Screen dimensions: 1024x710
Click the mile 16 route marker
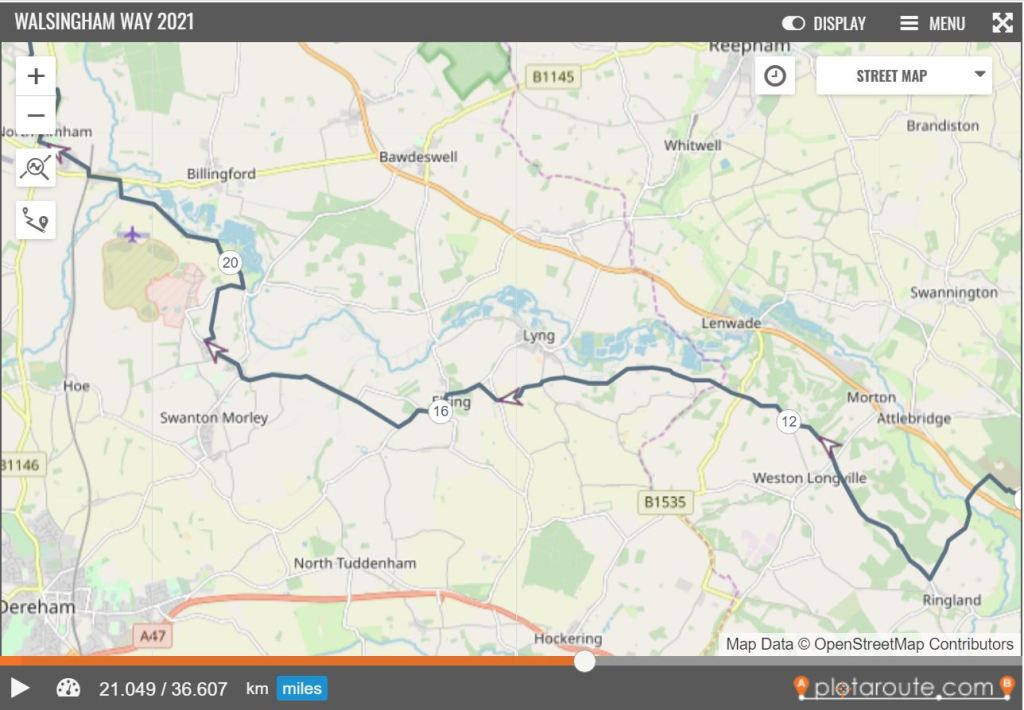(441, 411)
